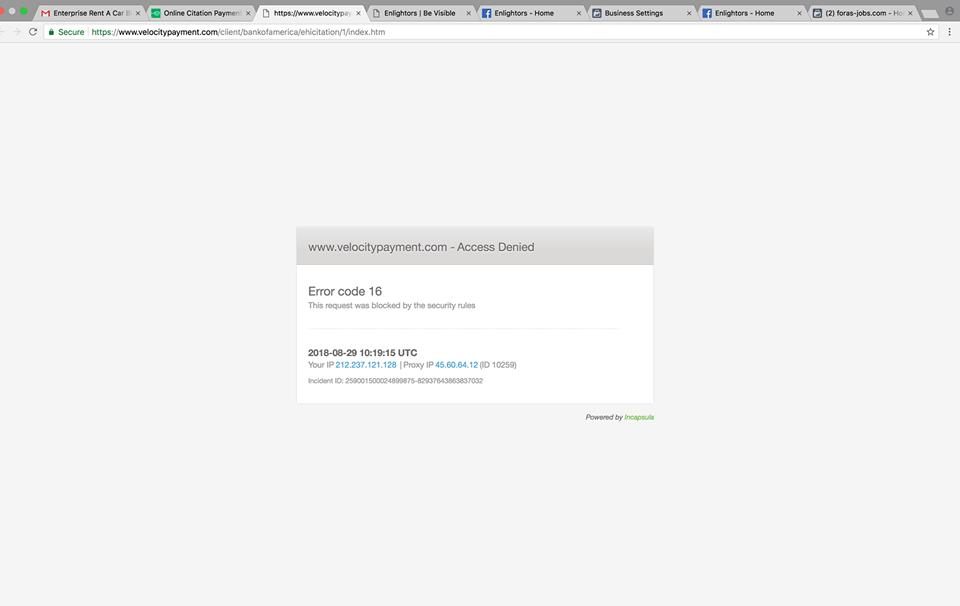This screenshot has width=960, height=606.
Task: Click the Gmail icon on Enterprise tab
Action: 45,13
